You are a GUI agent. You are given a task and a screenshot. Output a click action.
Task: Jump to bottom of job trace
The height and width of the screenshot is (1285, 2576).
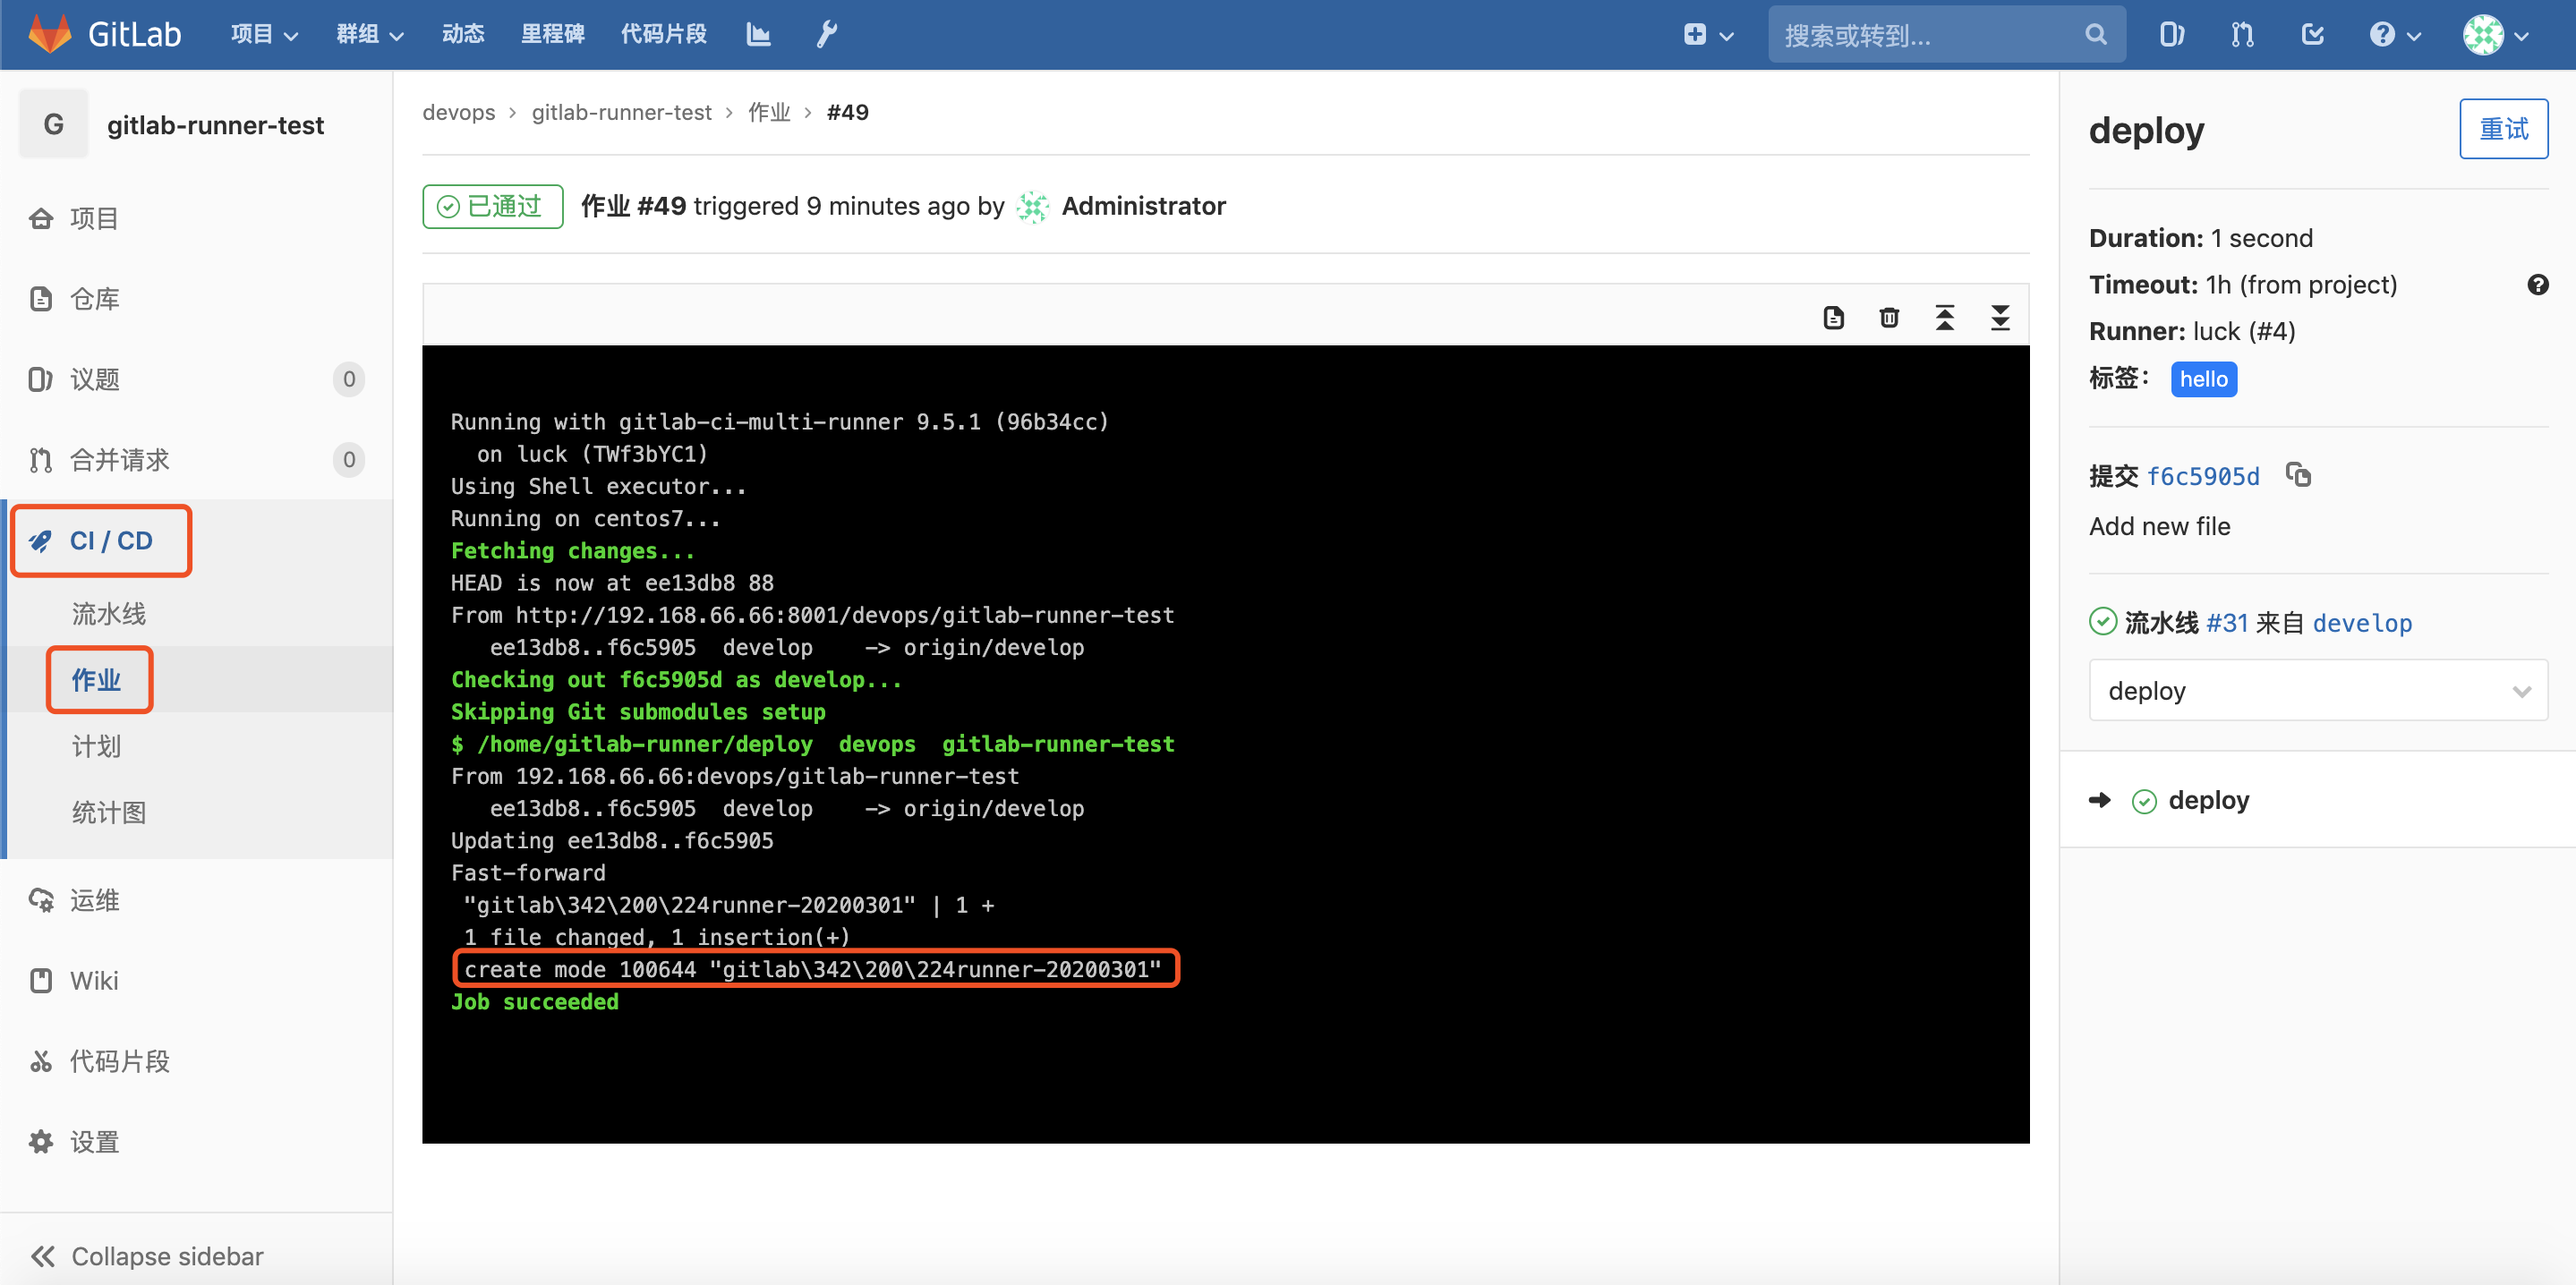pyautogui.click(x=2000, y=318)
